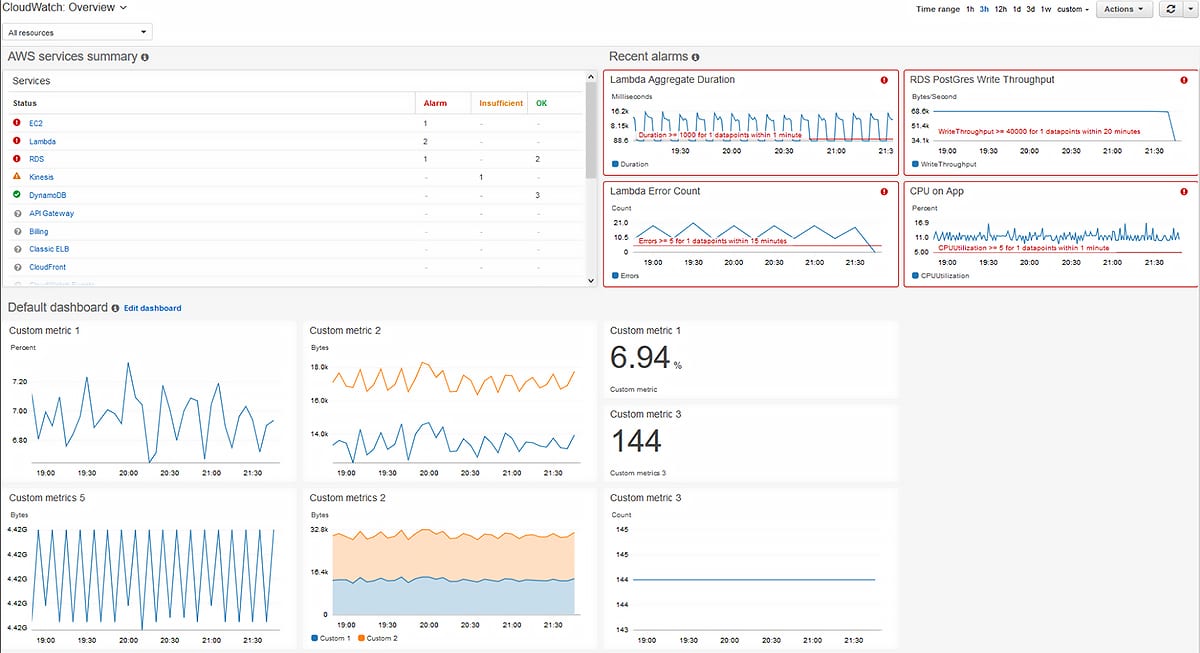Open the All resources filter dropdown

[x=78, y=33]
